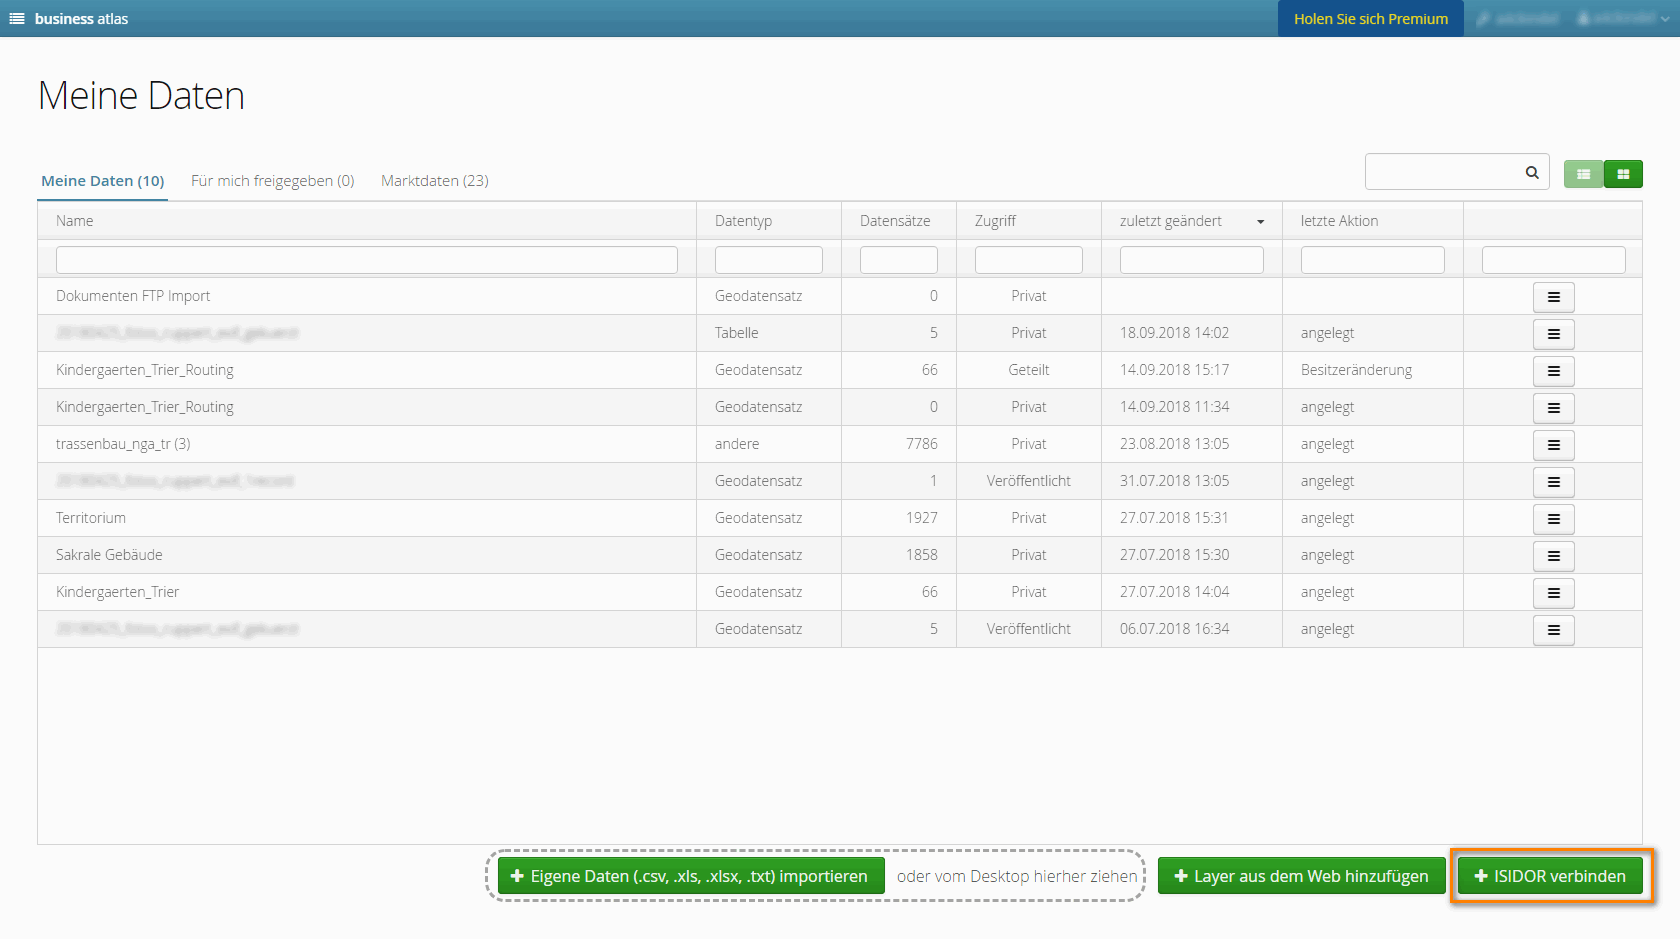Focus the letzte Aktion filter field
This screenshot has height=939, width=1680.
[1372, 260]
